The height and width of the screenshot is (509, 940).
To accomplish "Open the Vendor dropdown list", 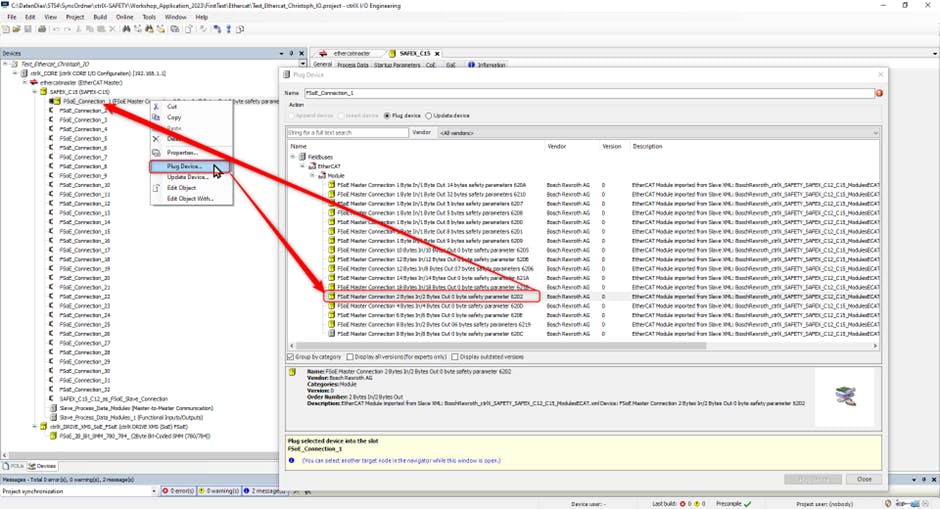I will (x=658, y=132).
